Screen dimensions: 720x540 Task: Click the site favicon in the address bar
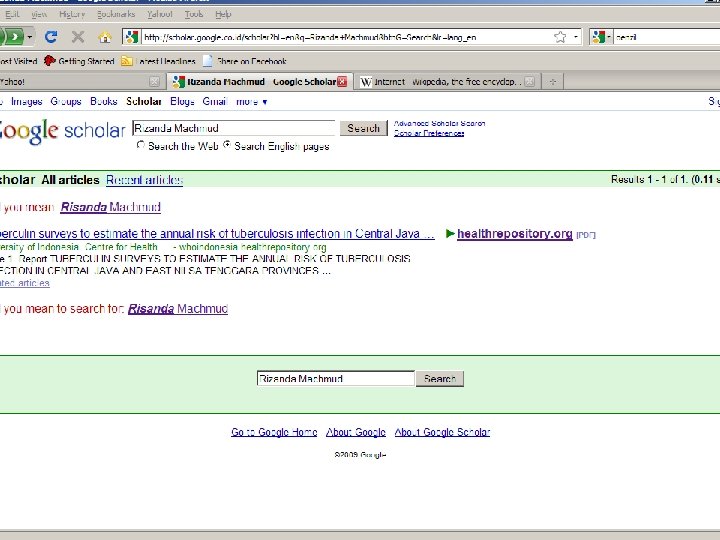132,37
